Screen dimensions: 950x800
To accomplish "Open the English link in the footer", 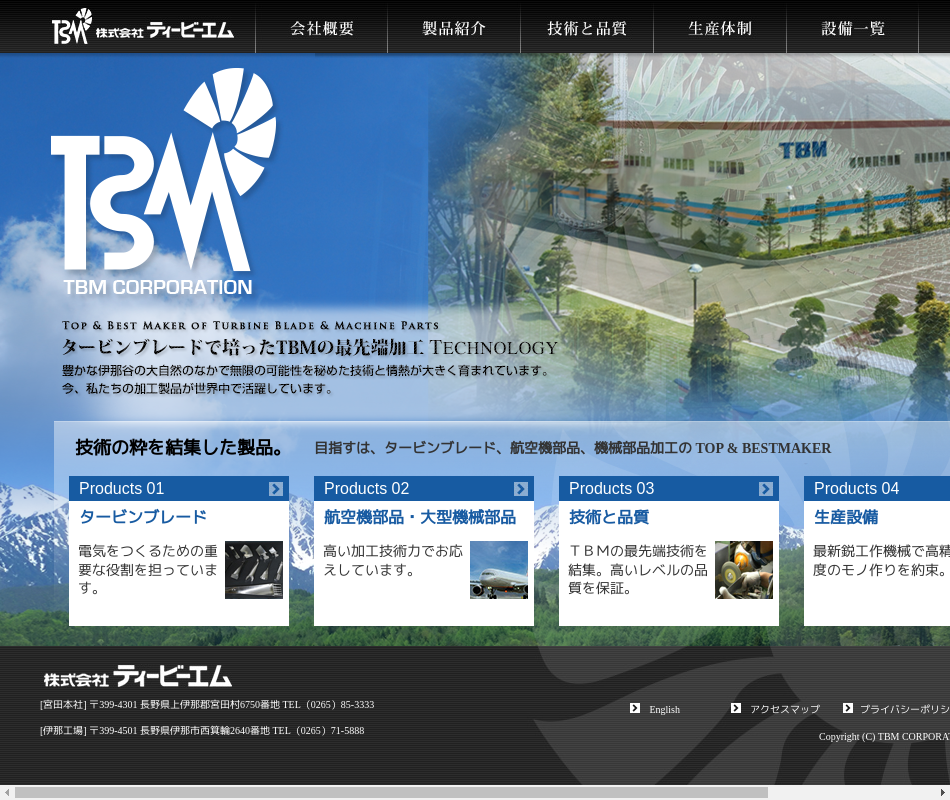I will [664, 709].
